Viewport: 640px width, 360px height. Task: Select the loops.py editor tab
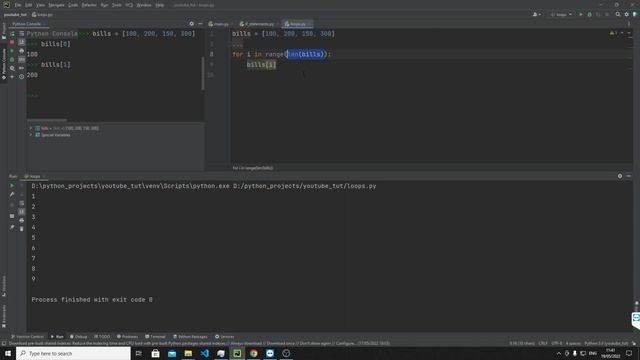(x=296, y=24)
